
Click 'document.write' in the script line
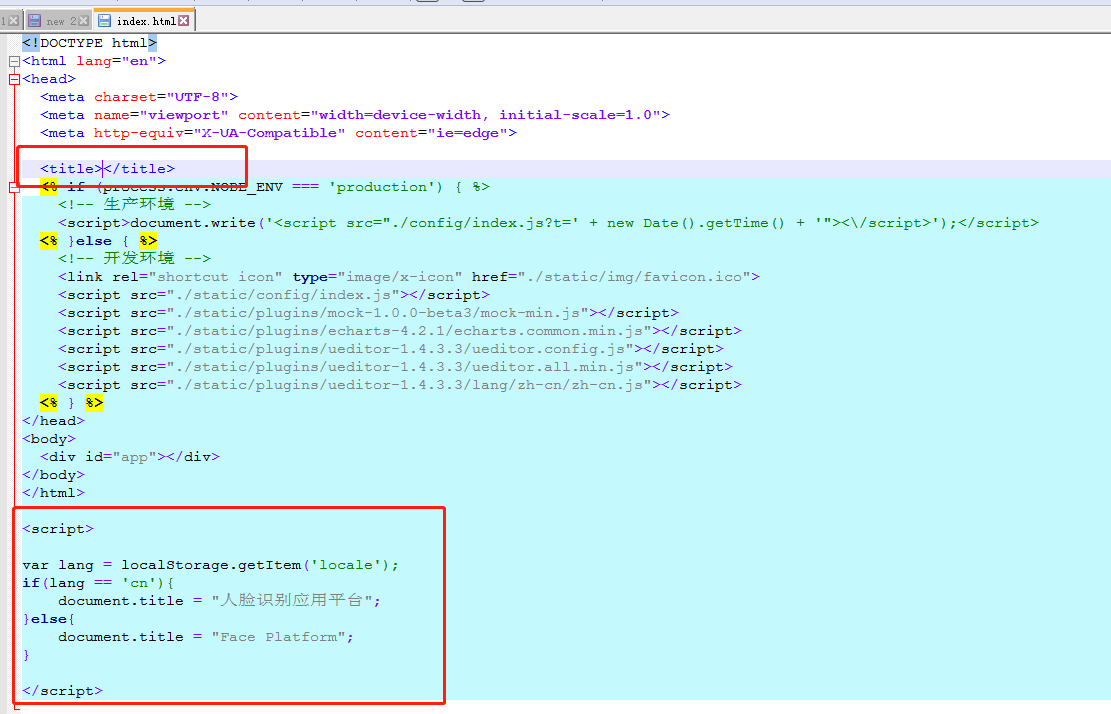click(193, 223)
